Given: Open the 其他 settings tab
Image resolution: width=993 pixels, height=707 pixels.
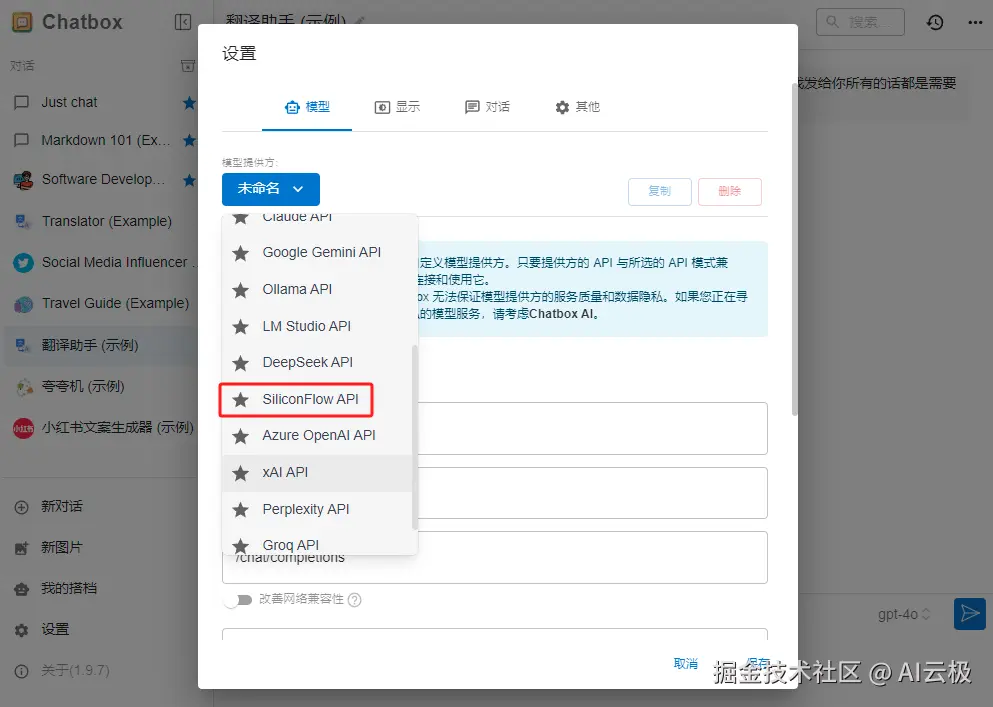Looking at the screenshot, I should pyautogui.click(x=577, y=108).
